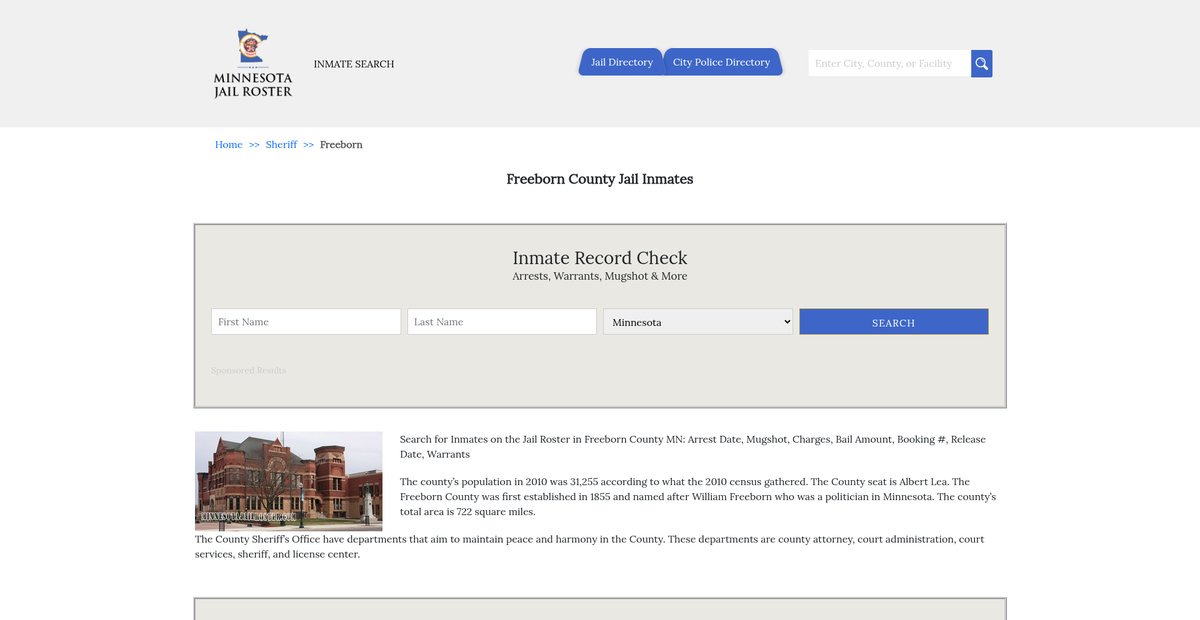Image resolution: width=1200 pixels, height=620 pixels.
Task: Navigate to Sheriff breadcrumb link
Action: coord(281,145)
